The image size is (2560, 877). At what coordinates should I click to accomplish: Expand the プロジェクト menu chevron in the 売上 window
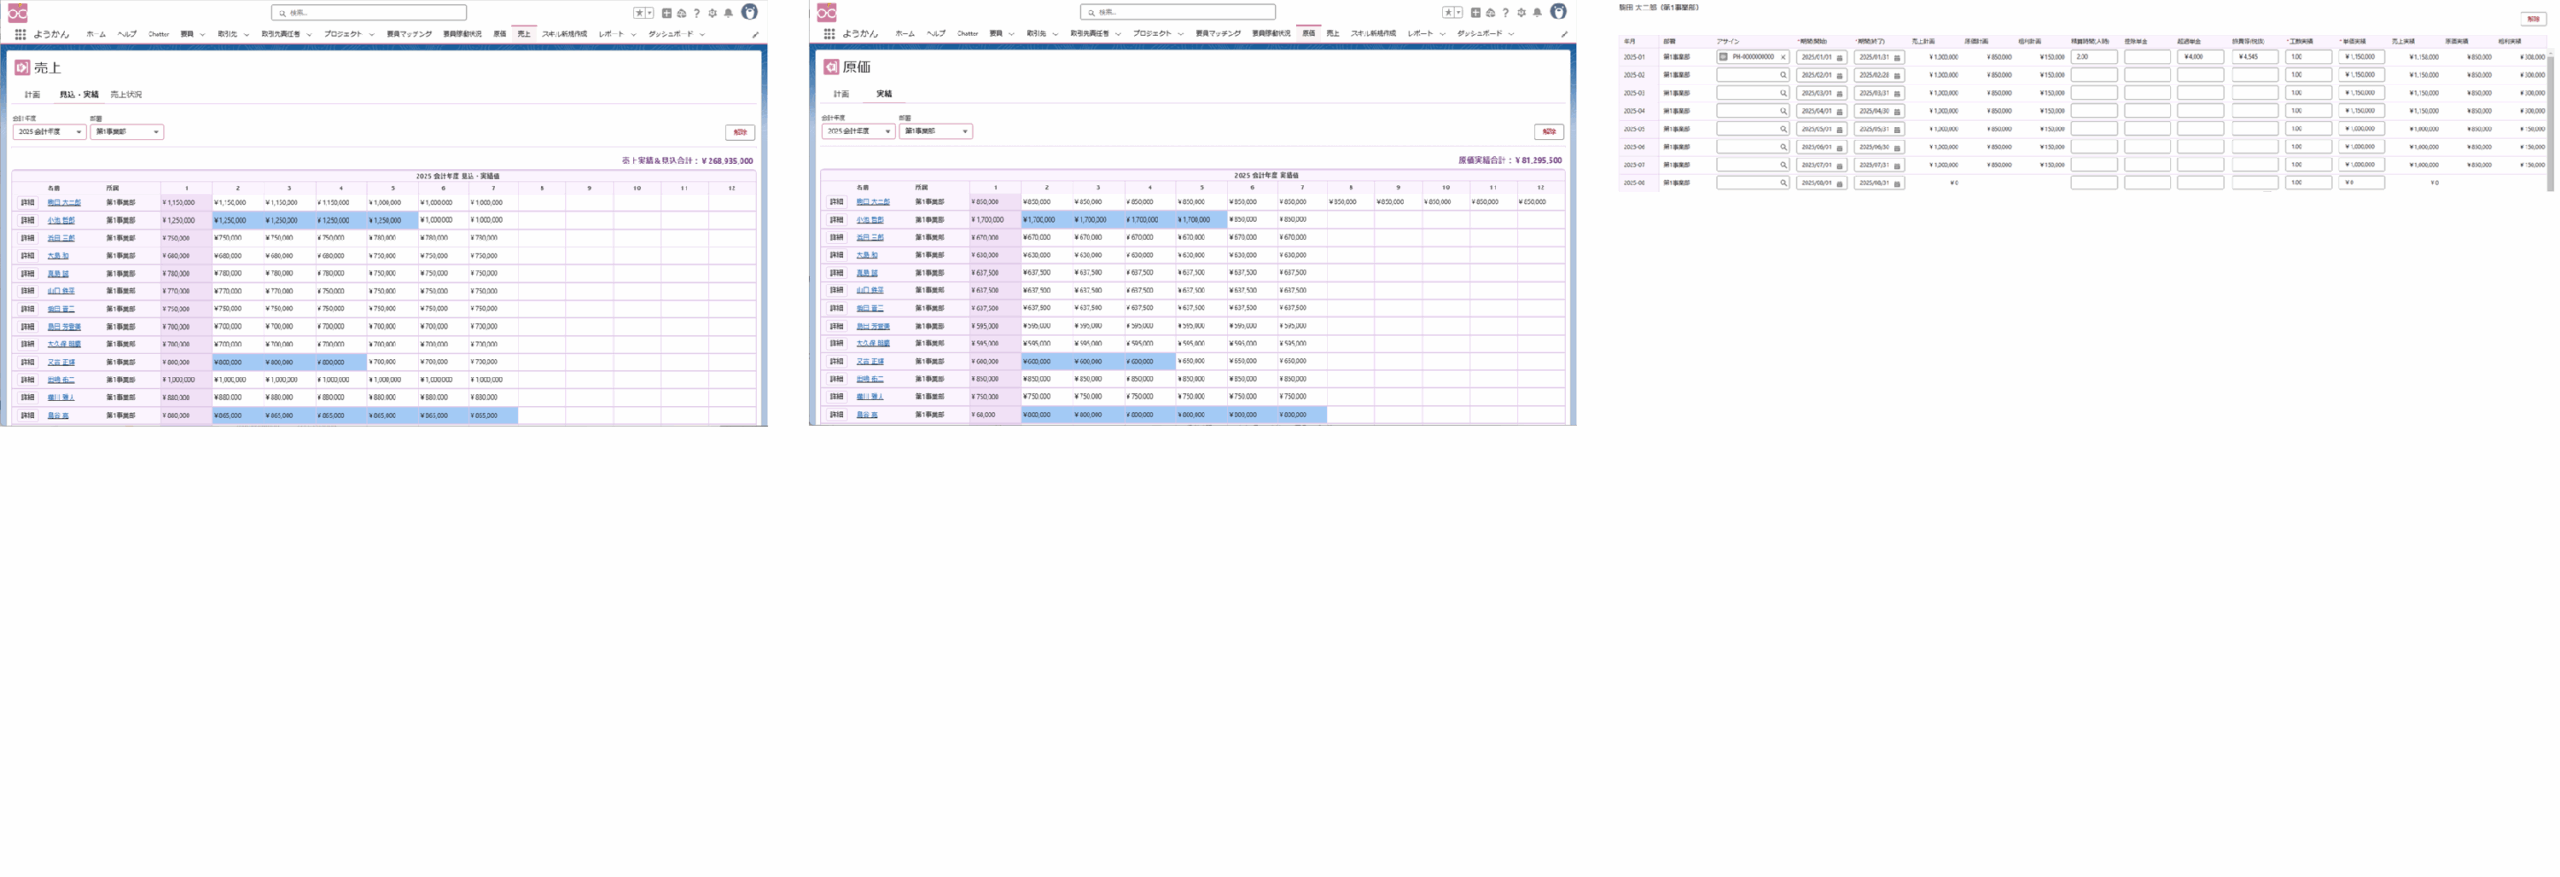[x=372, y=34]
